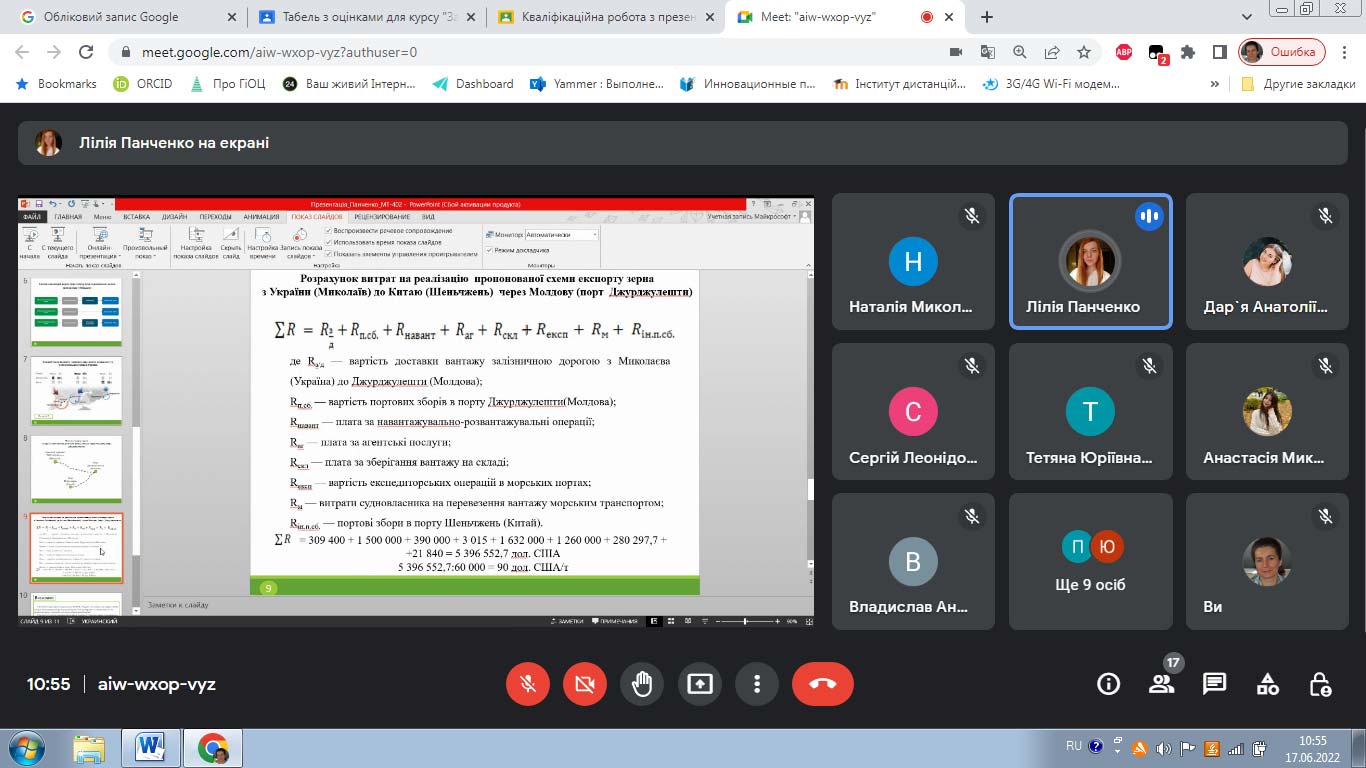
Task: Open the Chrome tab search dropdown
Action: click(x=1246, y=17)
